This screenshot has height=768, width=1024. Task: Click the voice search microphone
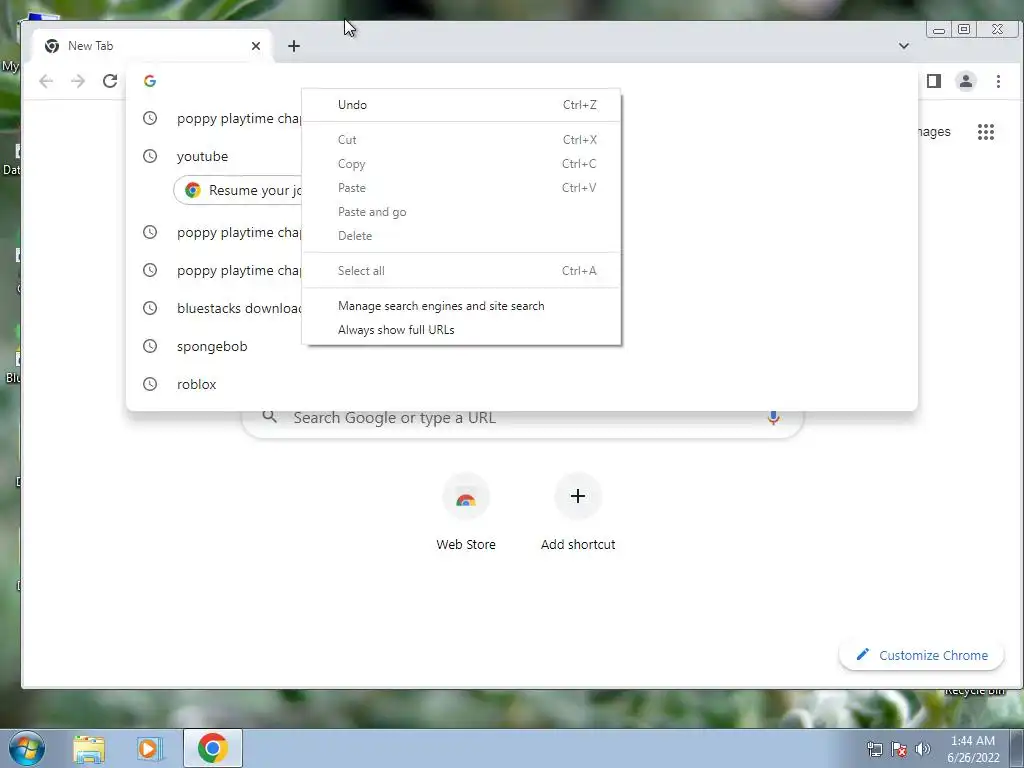(773, 417)
